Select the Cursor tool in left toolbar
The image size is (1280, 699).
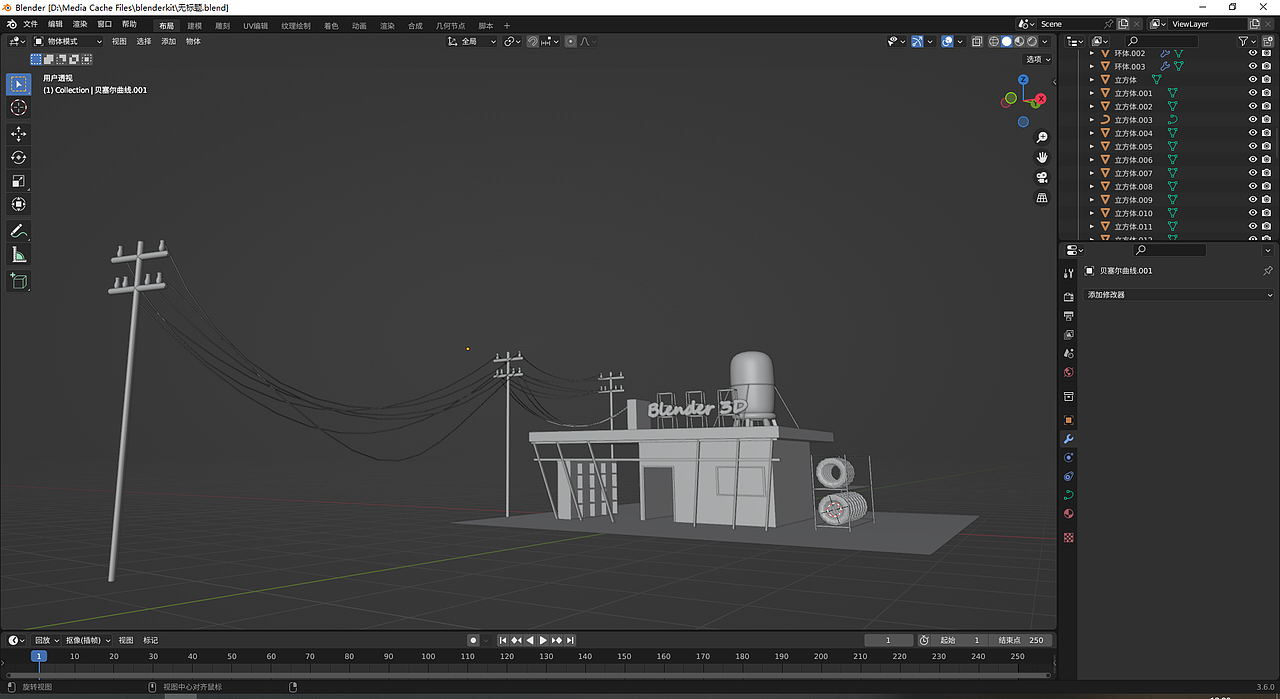(18, 107)
